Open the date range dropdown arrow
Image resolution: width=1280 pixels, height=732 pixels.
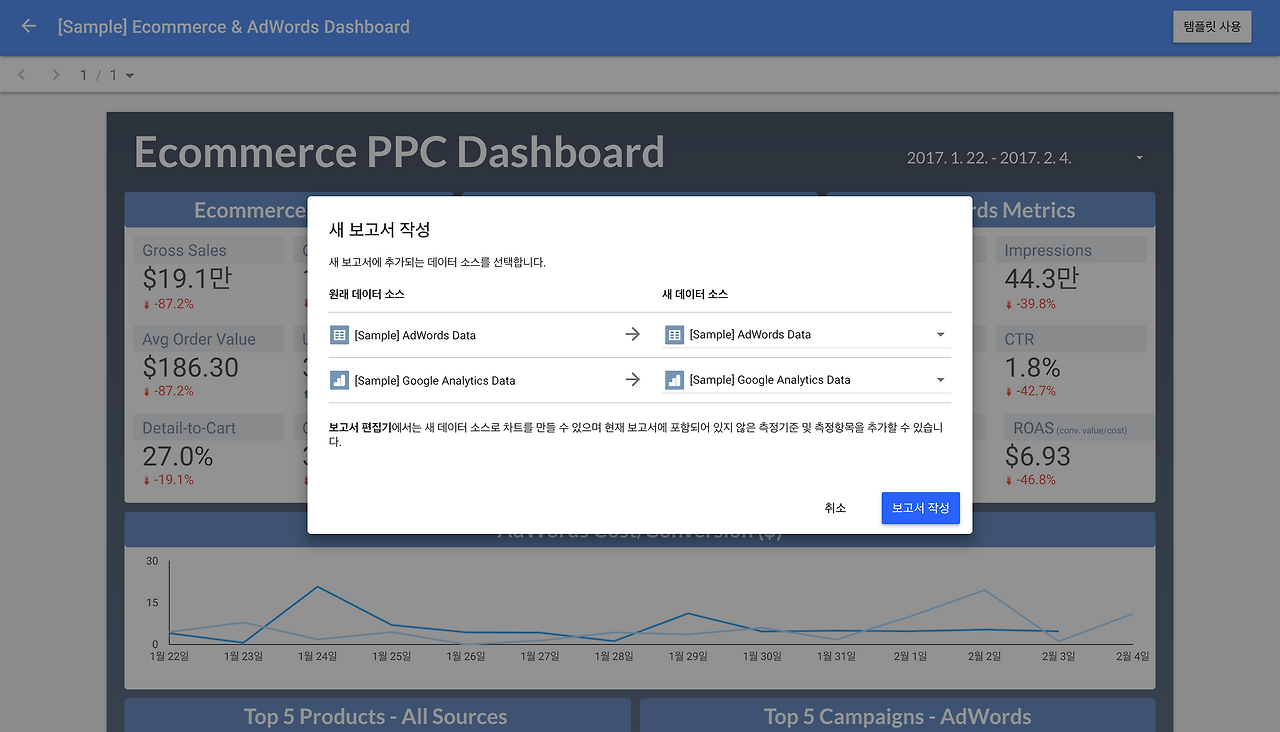click(1139, 158)
